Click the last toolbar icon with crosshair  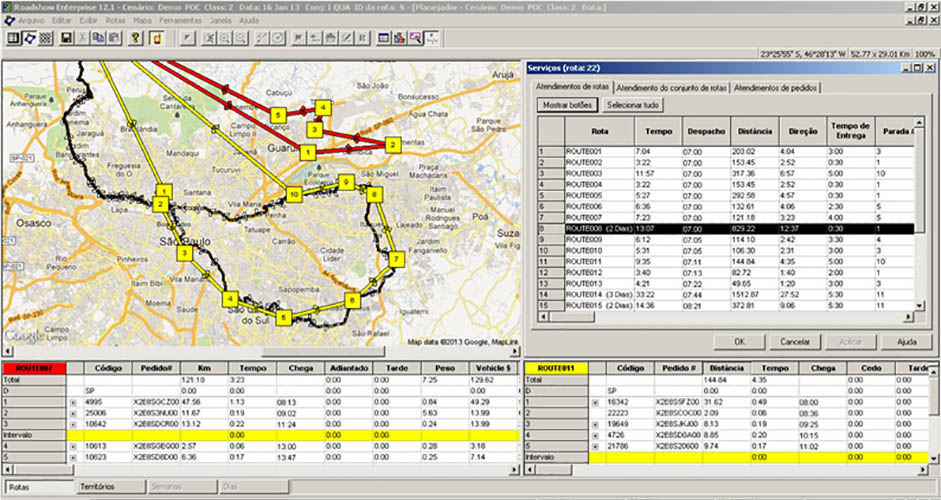coord(432,38)
